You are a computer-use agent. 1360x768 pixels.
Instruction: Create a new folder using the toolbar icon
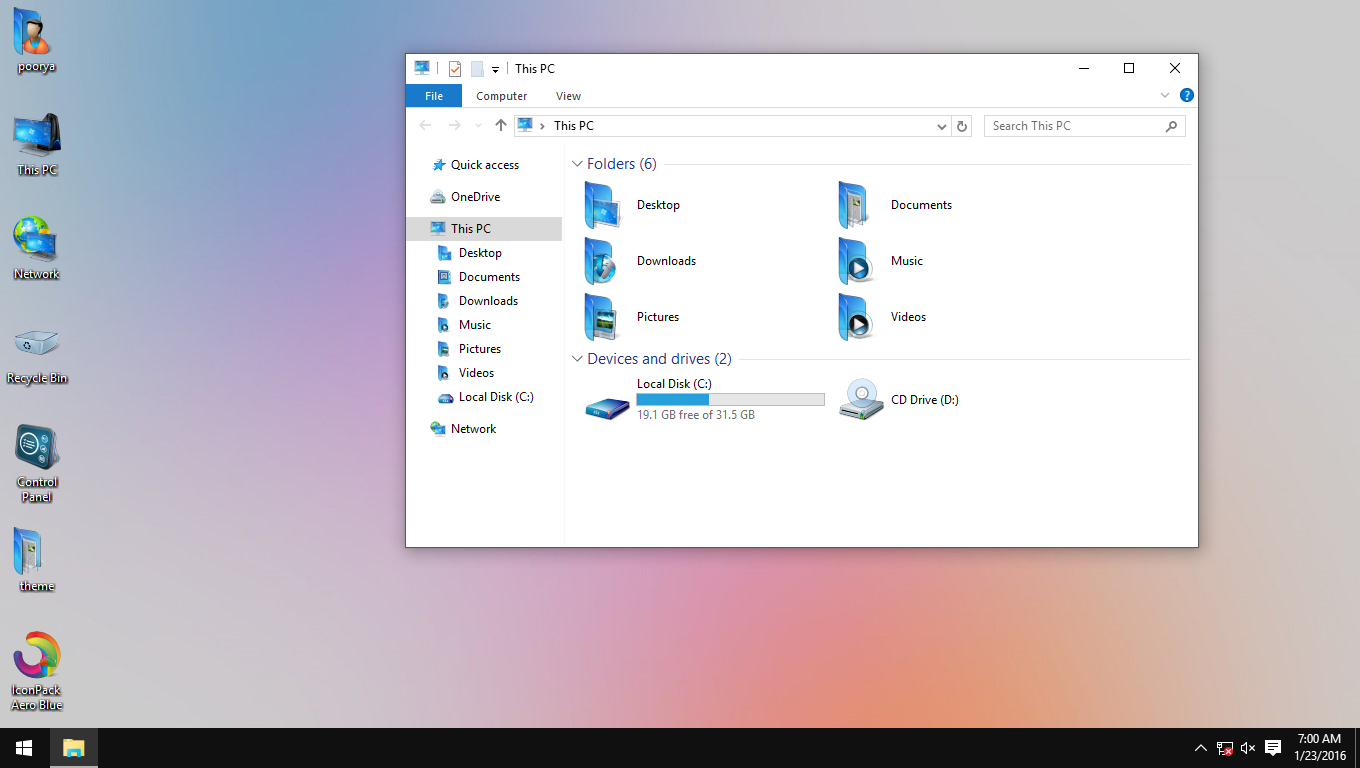[476, 68]
